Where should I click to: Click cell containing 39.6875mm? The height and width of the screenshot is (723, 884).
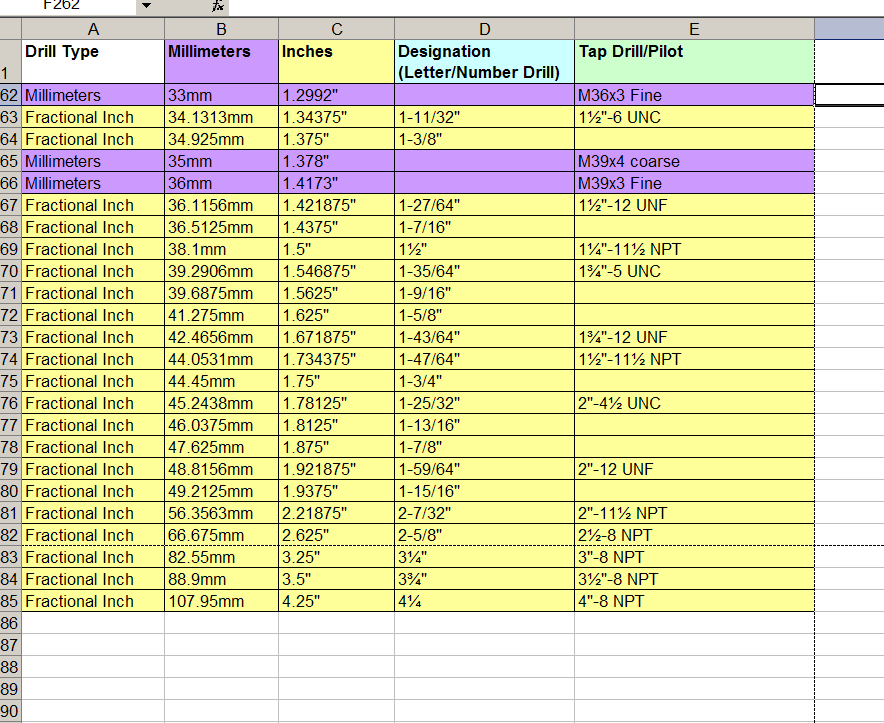point(222,293)
